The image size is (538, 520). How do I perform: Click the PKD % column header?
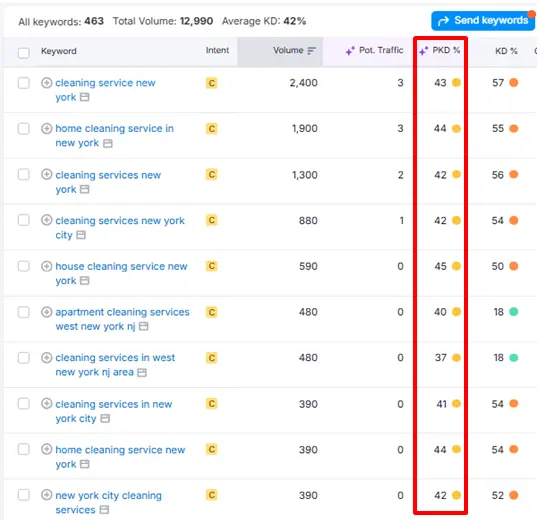pos(446,50)
